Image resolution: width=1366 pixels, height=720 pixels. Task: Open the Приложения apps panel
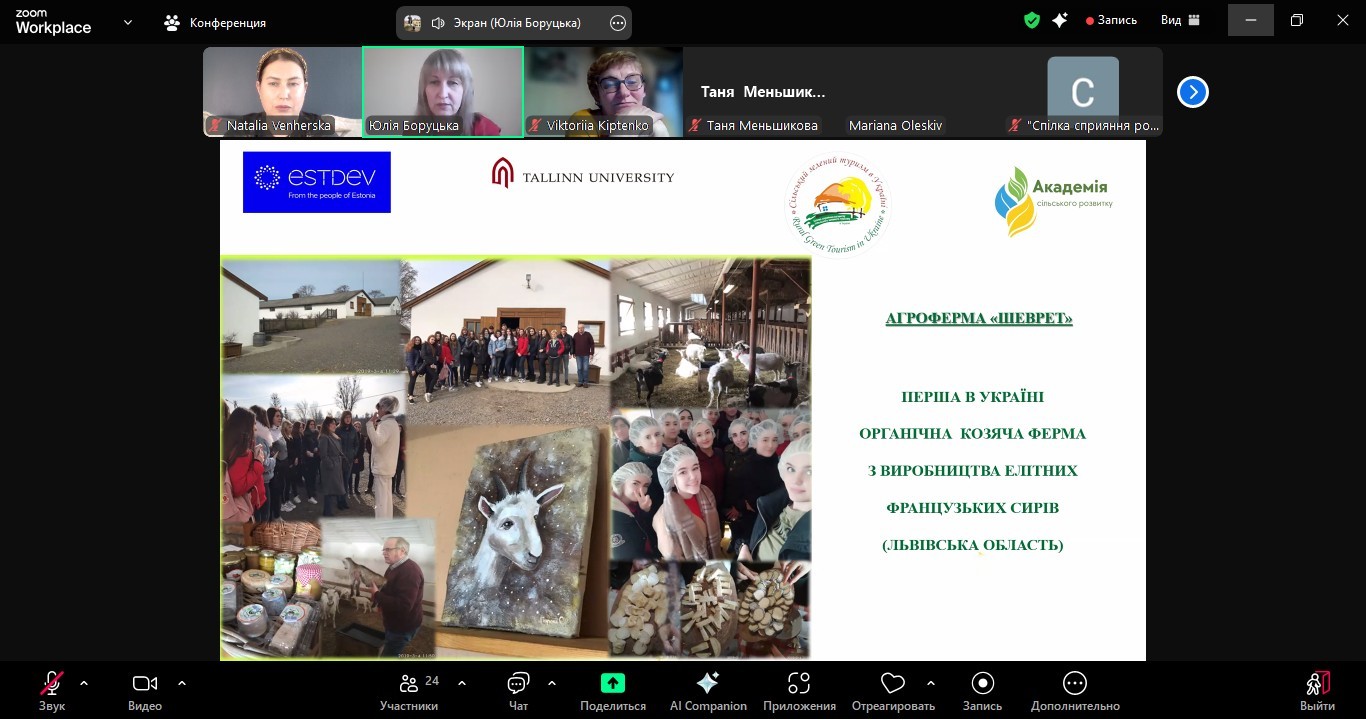(x=798, y=690)
